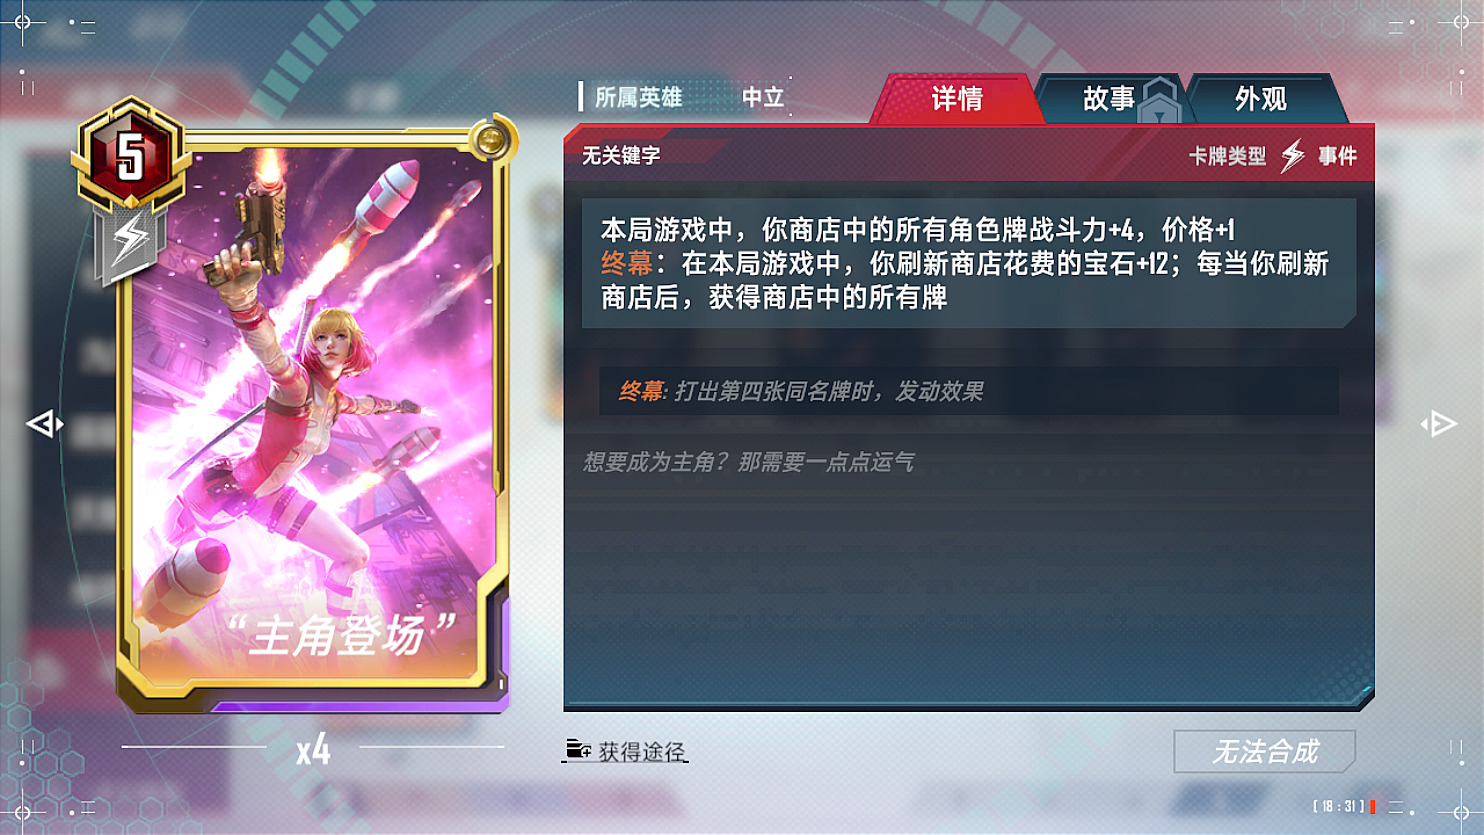This screenshot has height=835, width=1484.
Task: Click the lightning icon beside 卡牌类型
Action: tap(1293, 156)
